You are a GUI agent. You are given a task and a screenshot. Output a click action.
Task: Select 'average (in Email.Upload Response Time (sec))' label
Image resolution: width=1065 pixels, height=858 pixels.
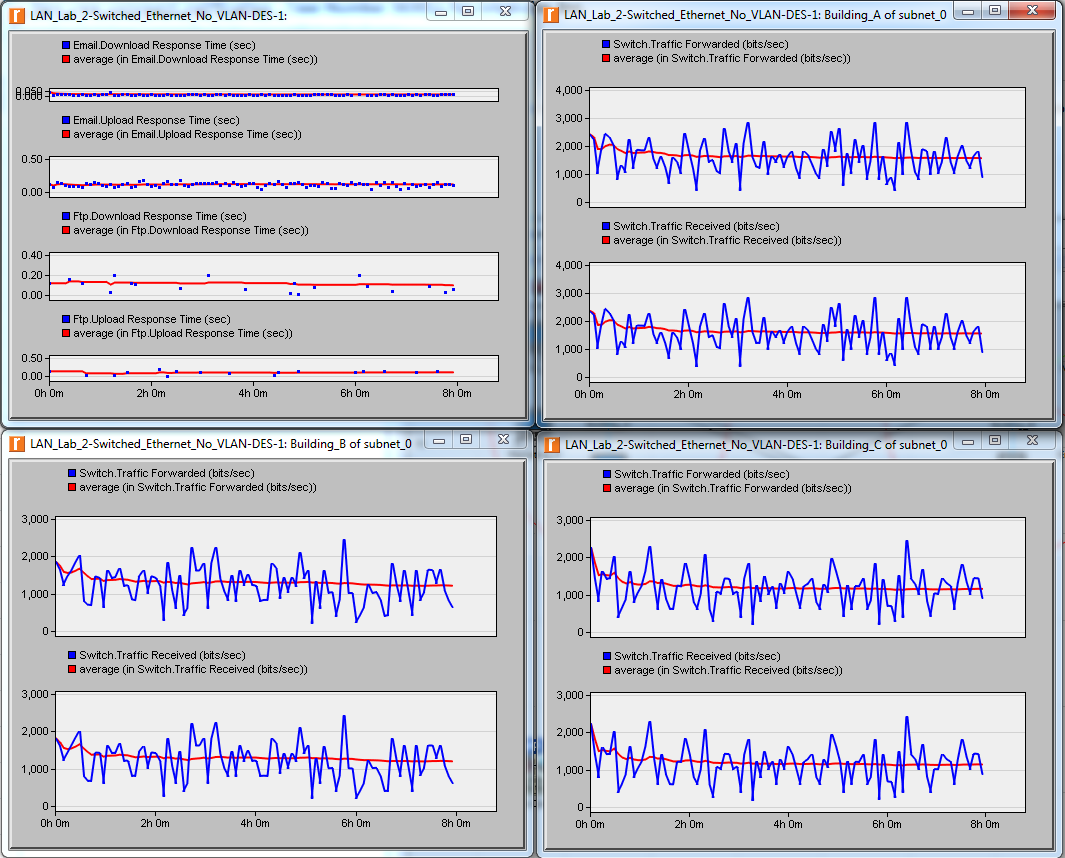pos(187,135)
